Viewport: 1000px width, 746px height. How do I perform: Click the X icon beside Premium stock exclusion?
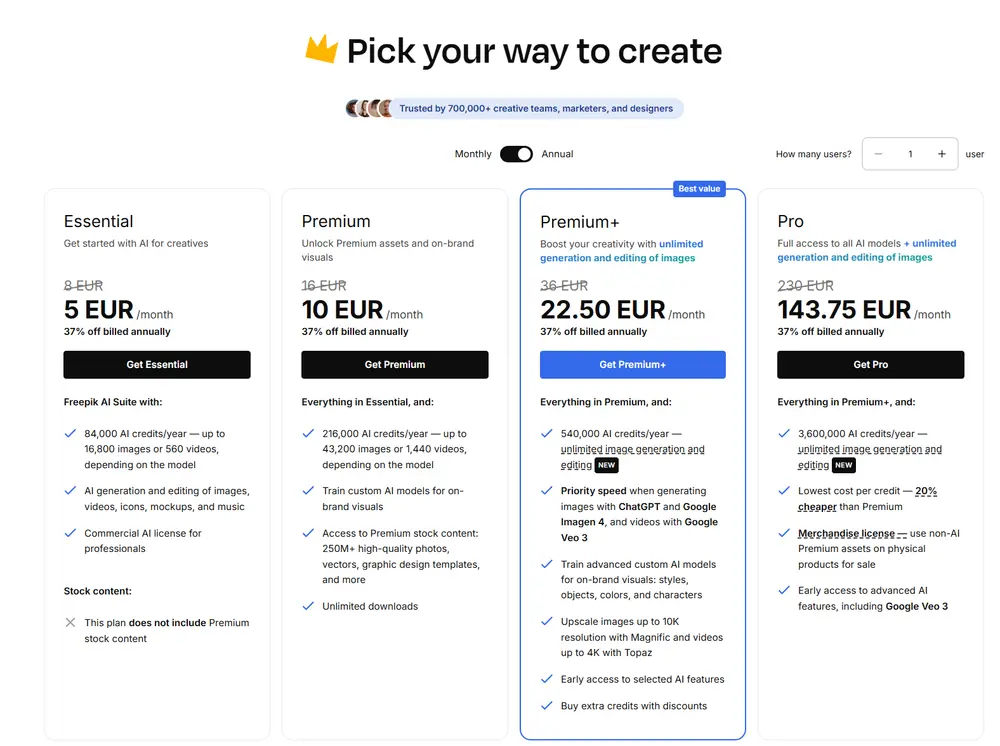pos(70,623)
